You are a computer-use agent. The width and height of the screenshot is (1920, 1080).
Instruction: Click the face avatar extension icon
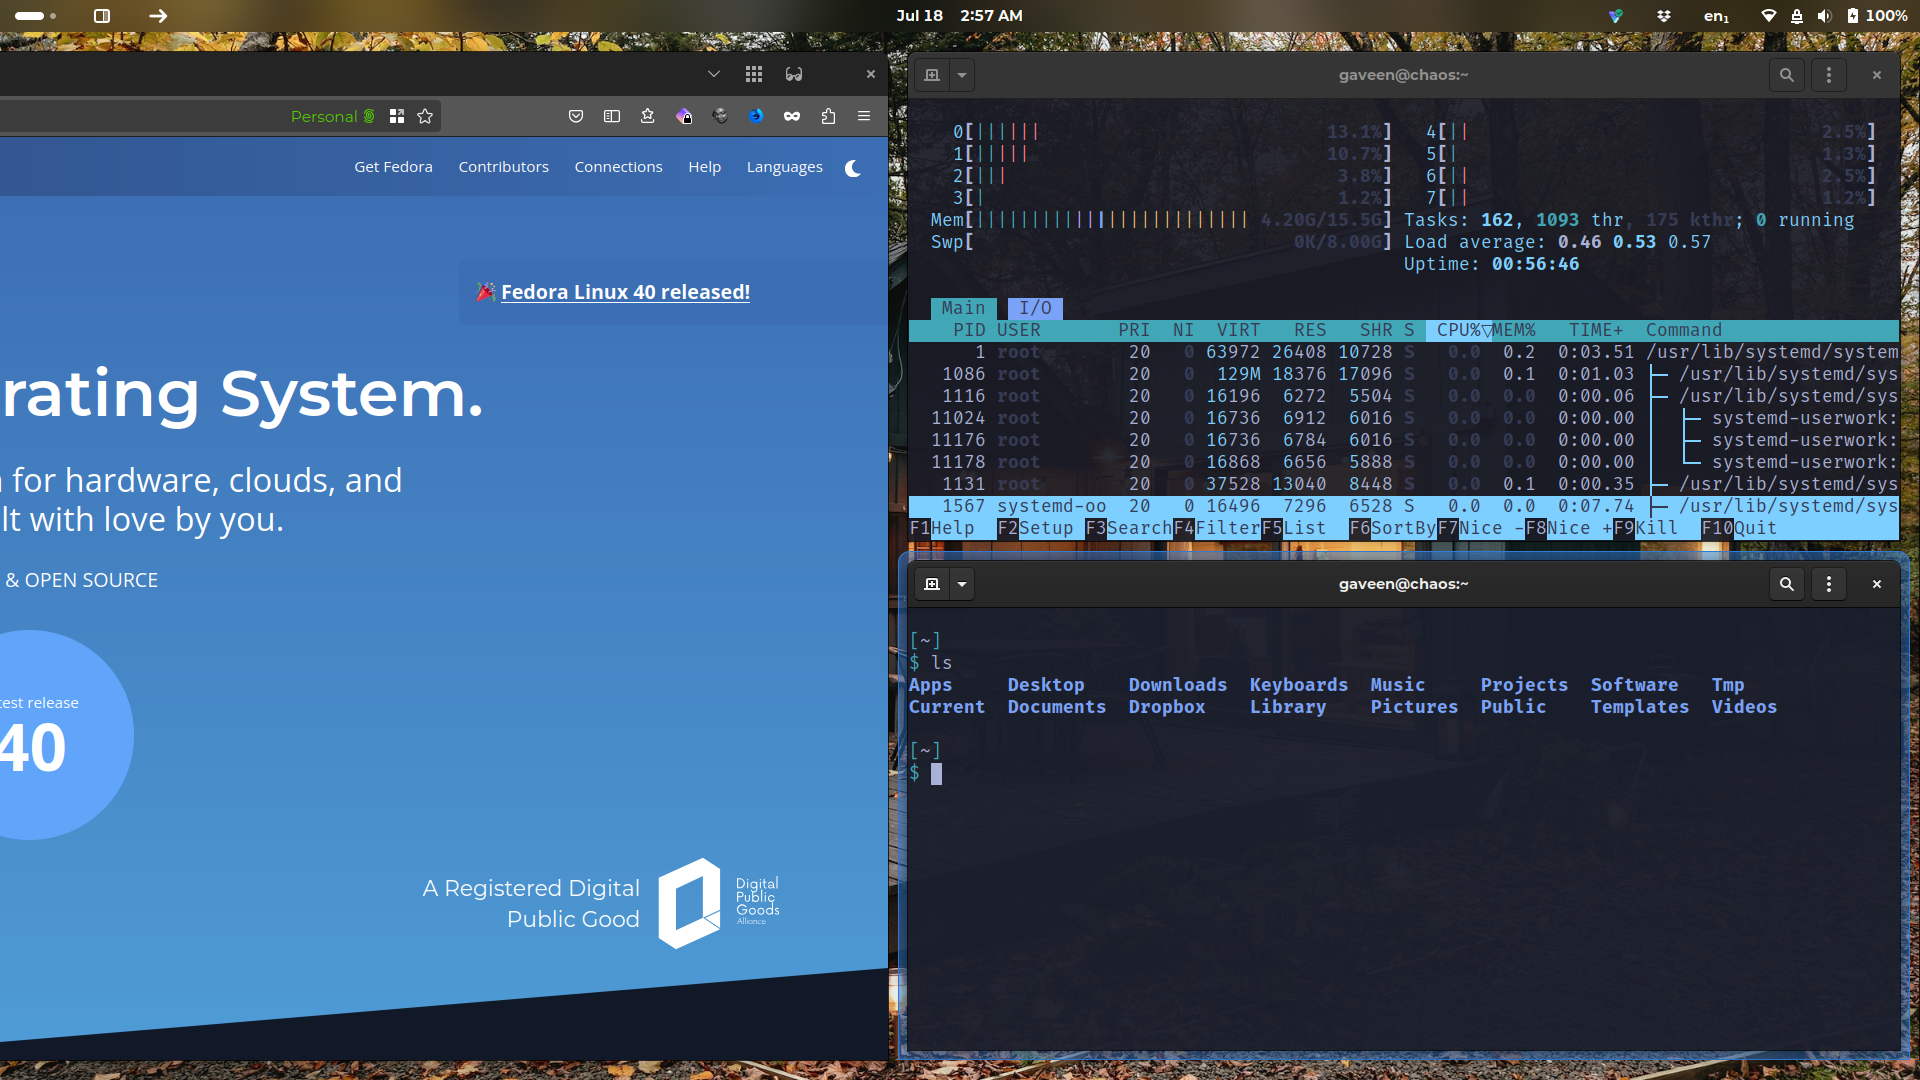pos(720,116)
